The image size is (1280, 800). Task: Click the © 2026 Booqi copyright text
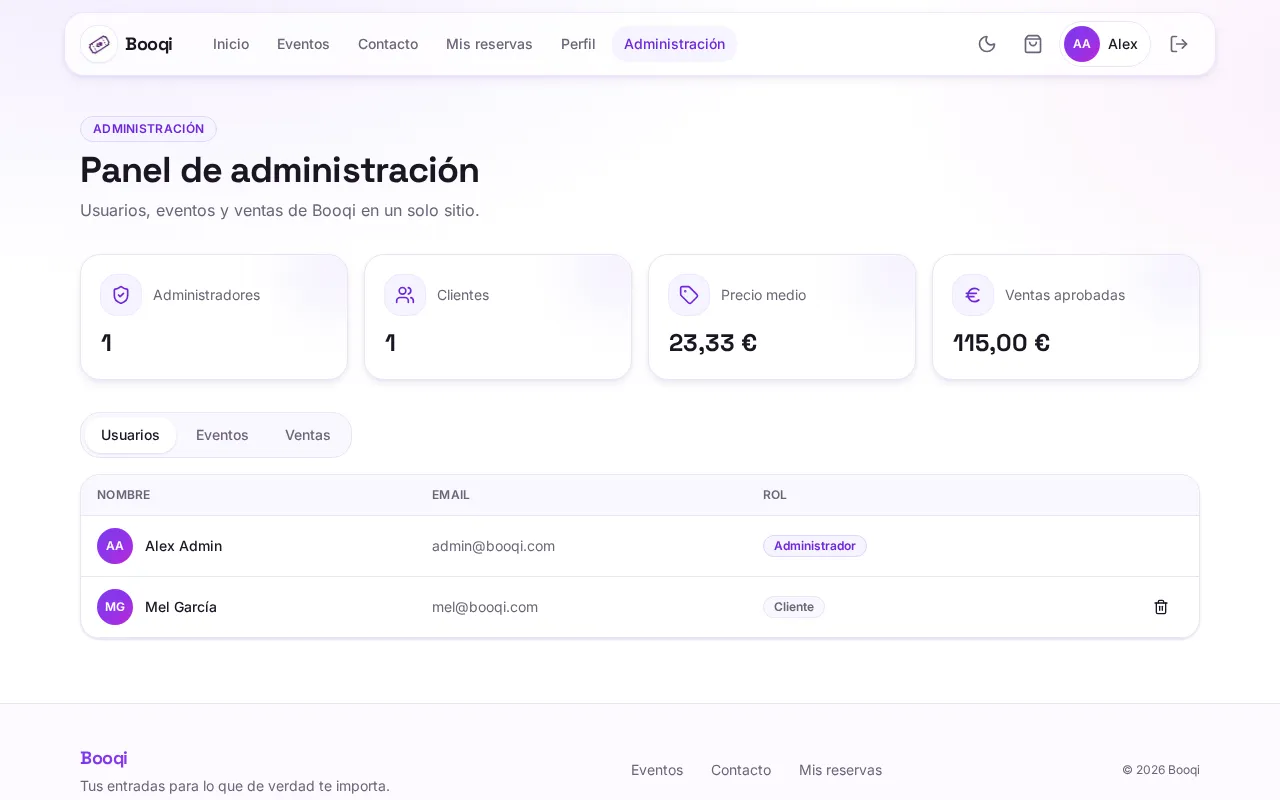tap(1161, 770)
